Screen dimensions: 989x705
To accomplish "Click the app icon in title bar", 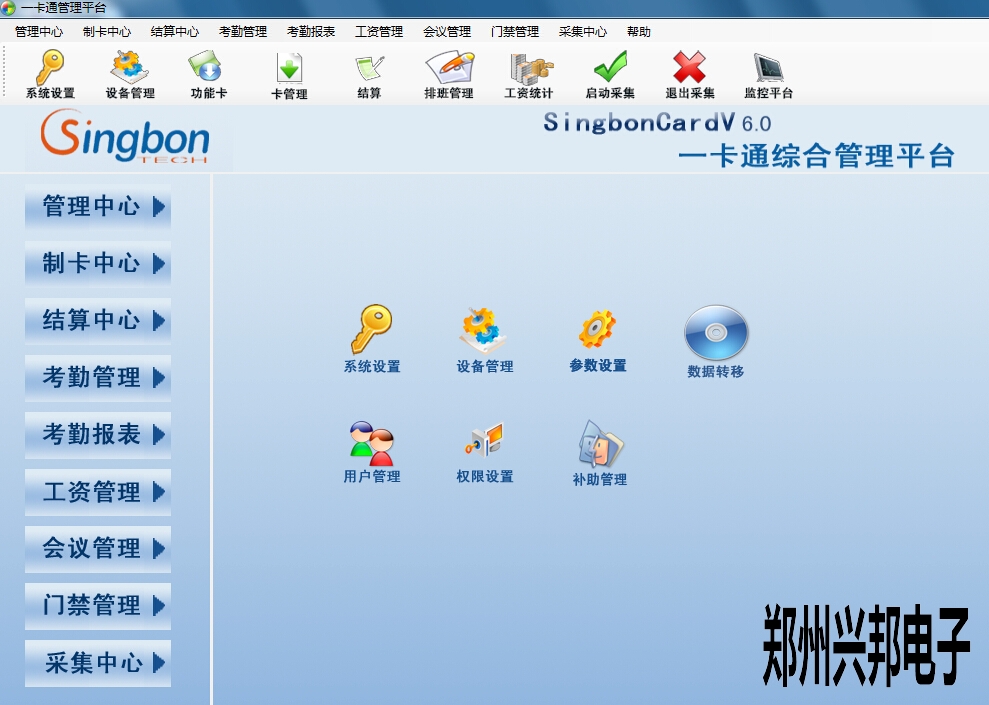I will click(x=8, y=8).
